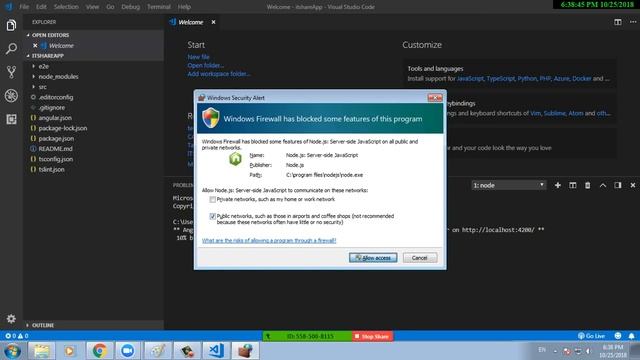The width and height of the screenshot is (640, 360).
Task: Open Zoom from the taskbar
Action: click(128, 351)
